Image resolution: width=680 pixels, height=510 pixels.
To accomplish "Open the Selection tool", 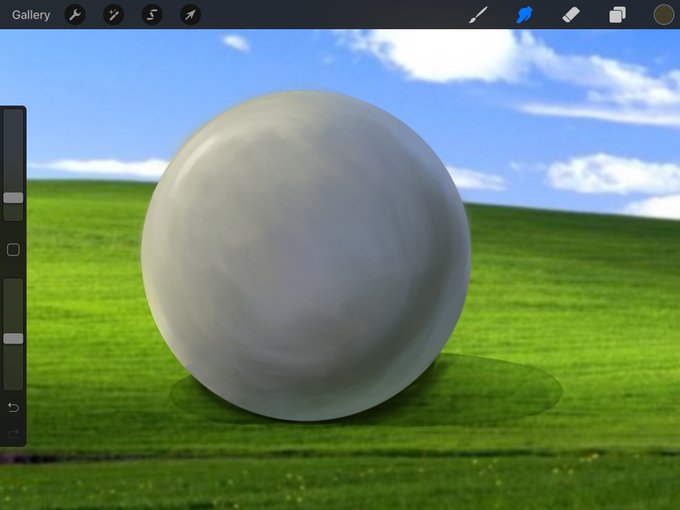I will 152,15.
